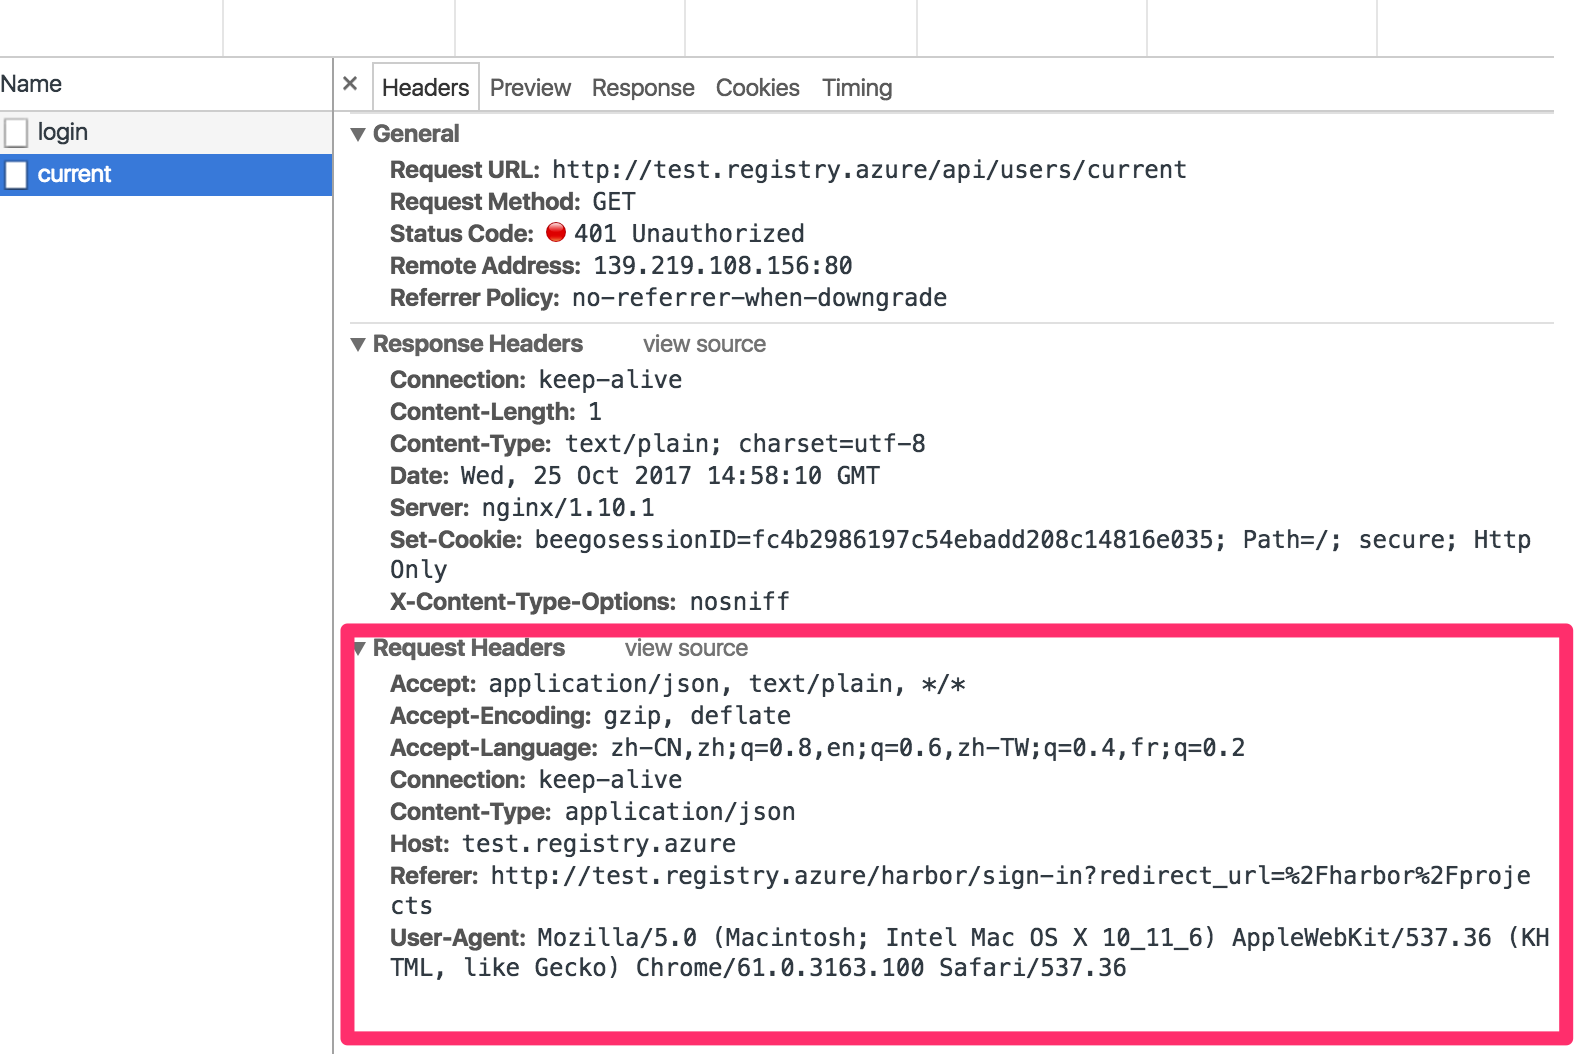Open the Timing tab
This screenshot has height=1054, width=1574.
tap(856, 88)
